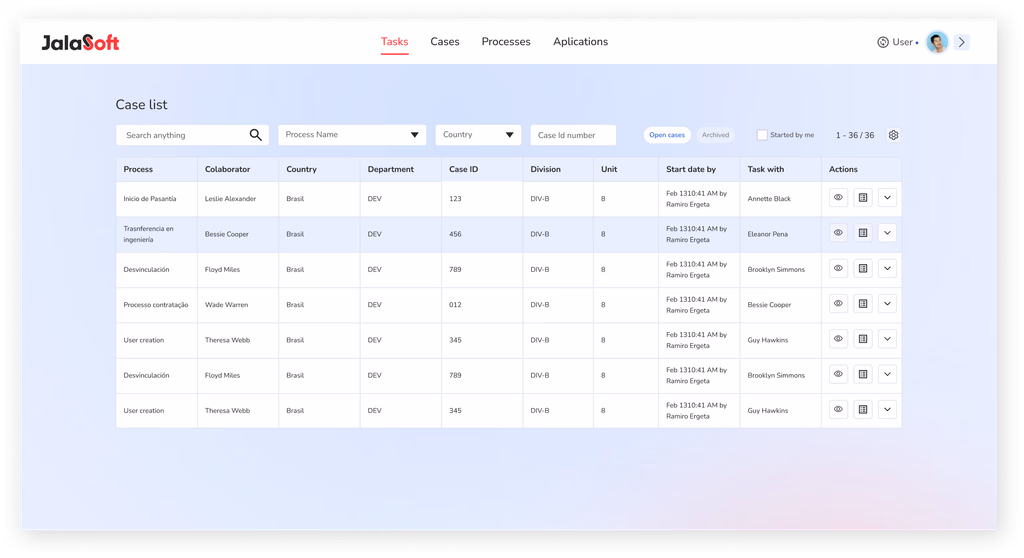Image resolution: width=1024 pixels, height=558 pixels.
Task: Click the case ID 123 cell
Action: coord(482,199)
